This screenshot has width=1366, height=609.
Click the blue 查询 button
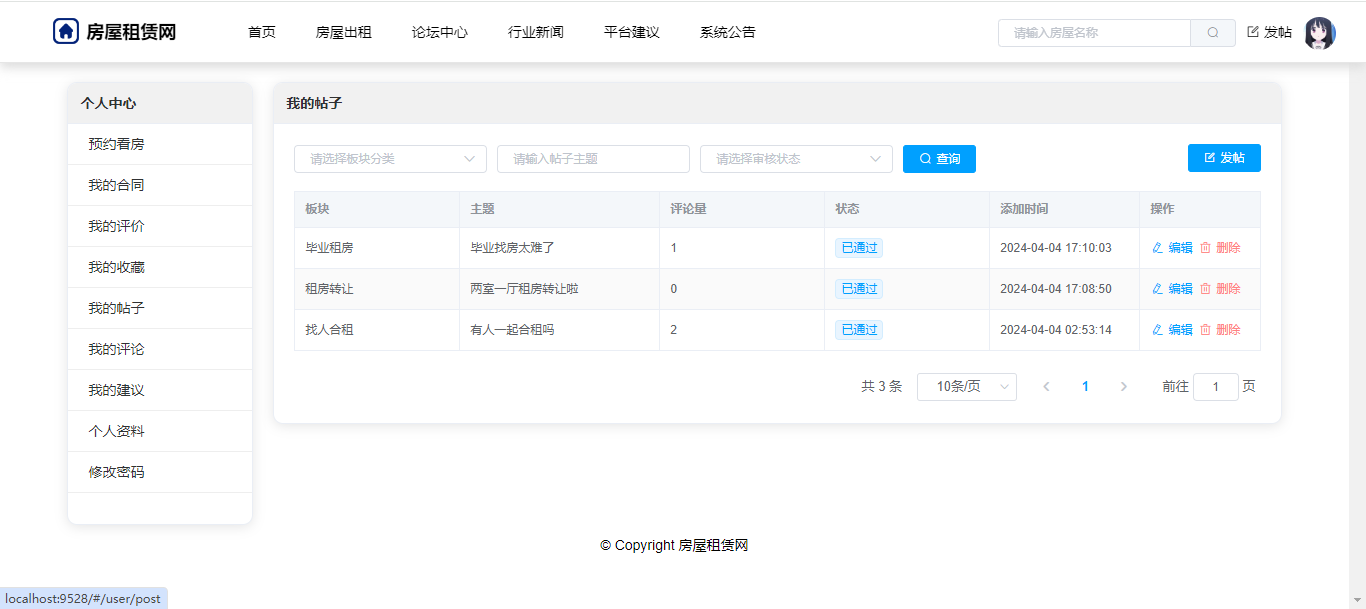pos(939,159)
